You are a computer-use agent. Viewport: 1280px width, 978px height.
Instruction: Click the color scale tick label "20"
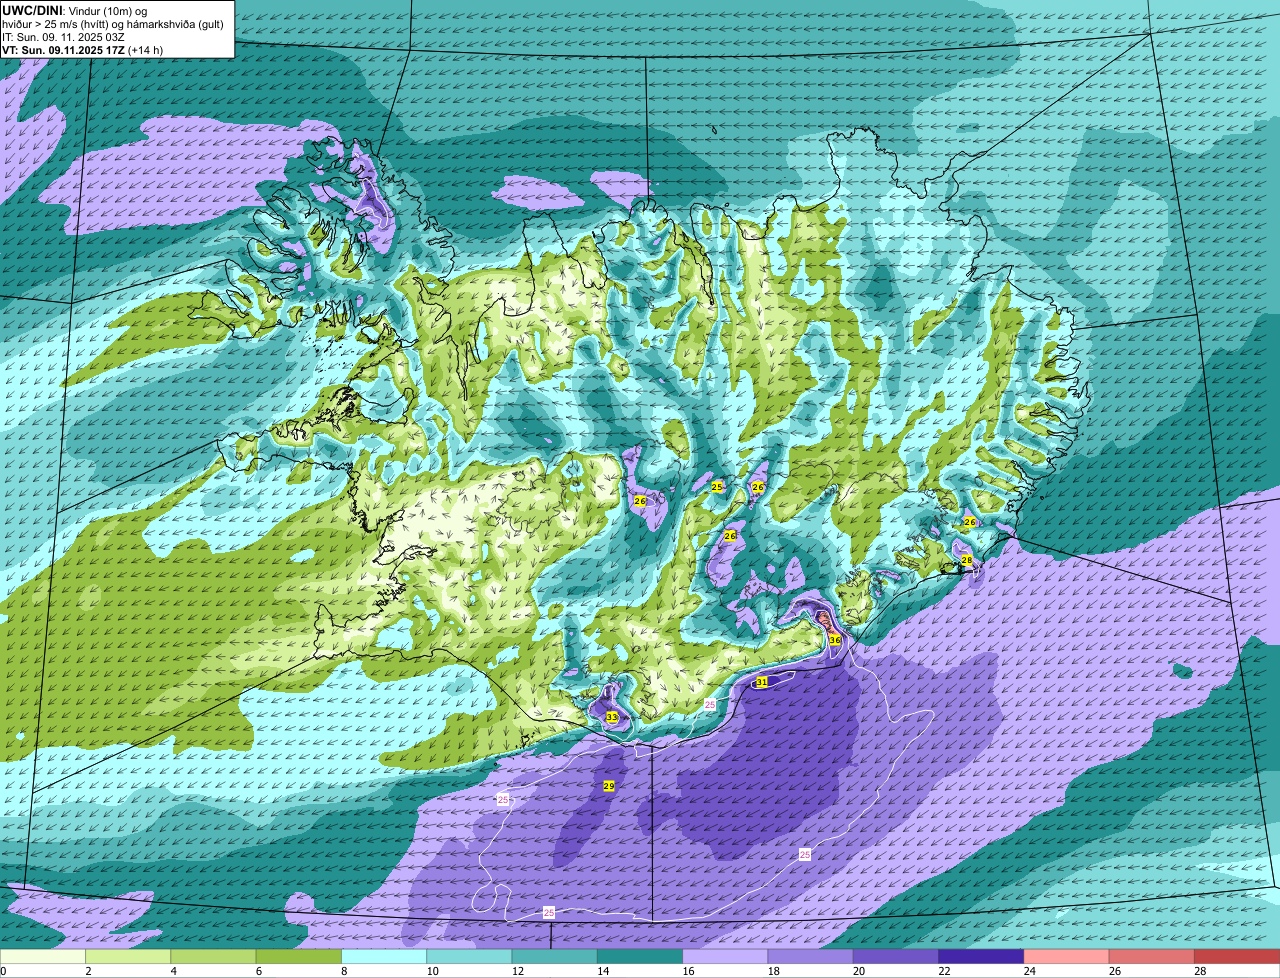click(857, 971)
